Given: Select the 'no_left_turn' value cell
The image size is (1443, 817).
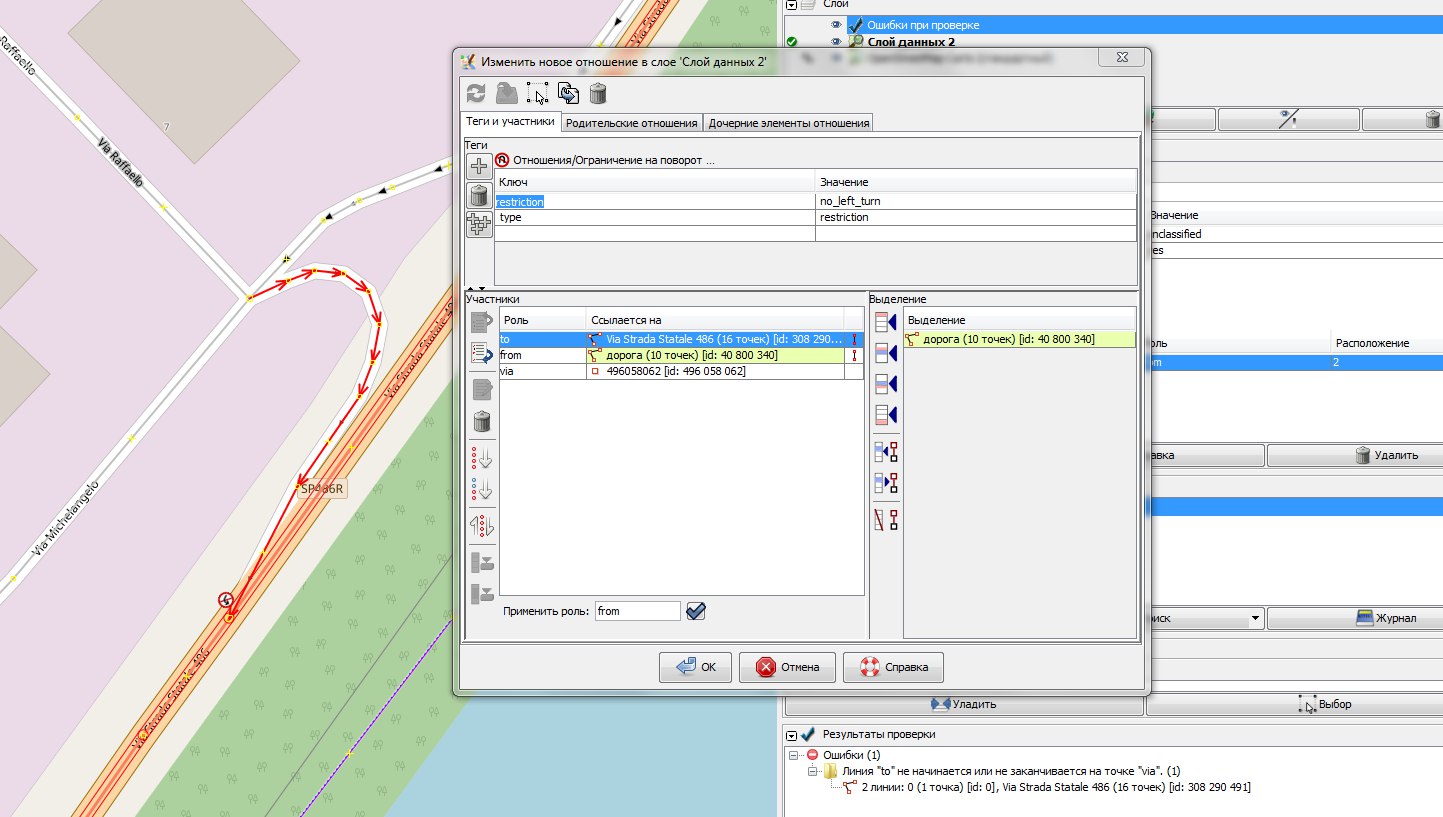Looking at the screenshot, I should coord(976,201).
